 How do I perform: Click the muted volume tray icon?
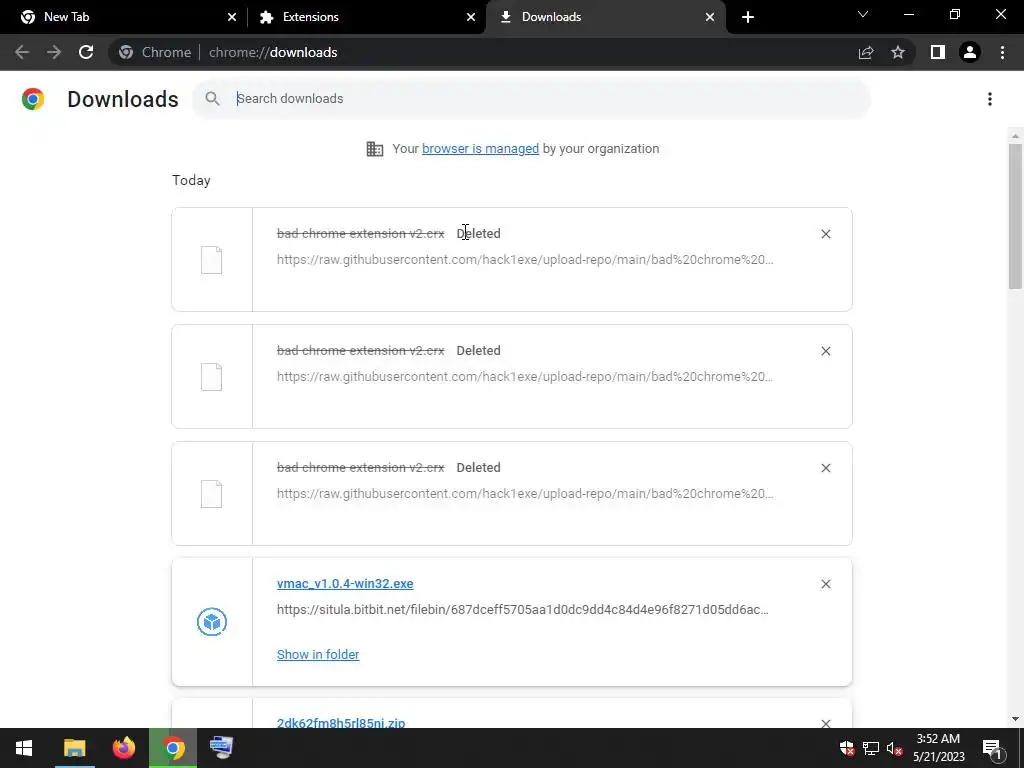894,748
